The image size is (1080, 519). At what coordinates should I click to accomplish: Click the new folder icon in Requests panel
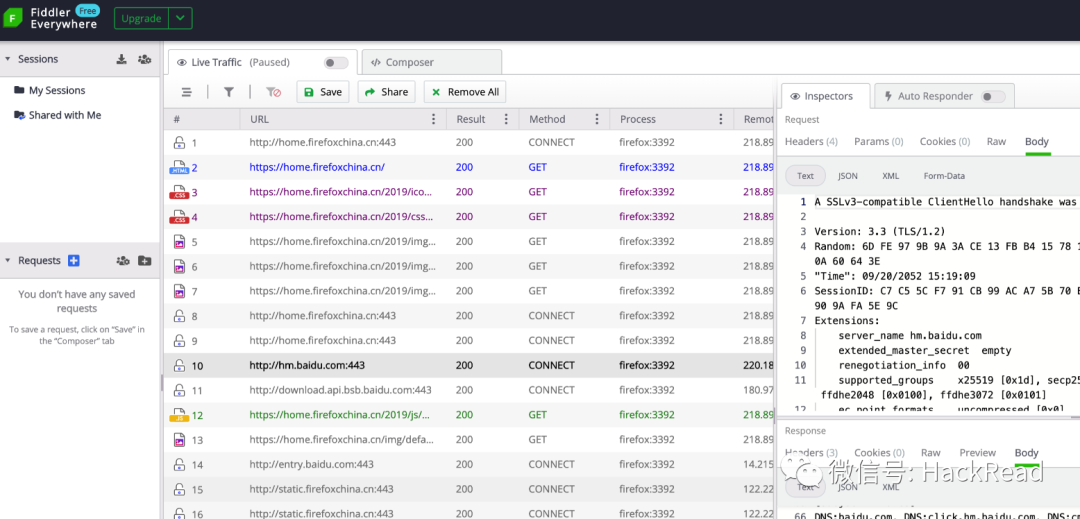(145, 261)
